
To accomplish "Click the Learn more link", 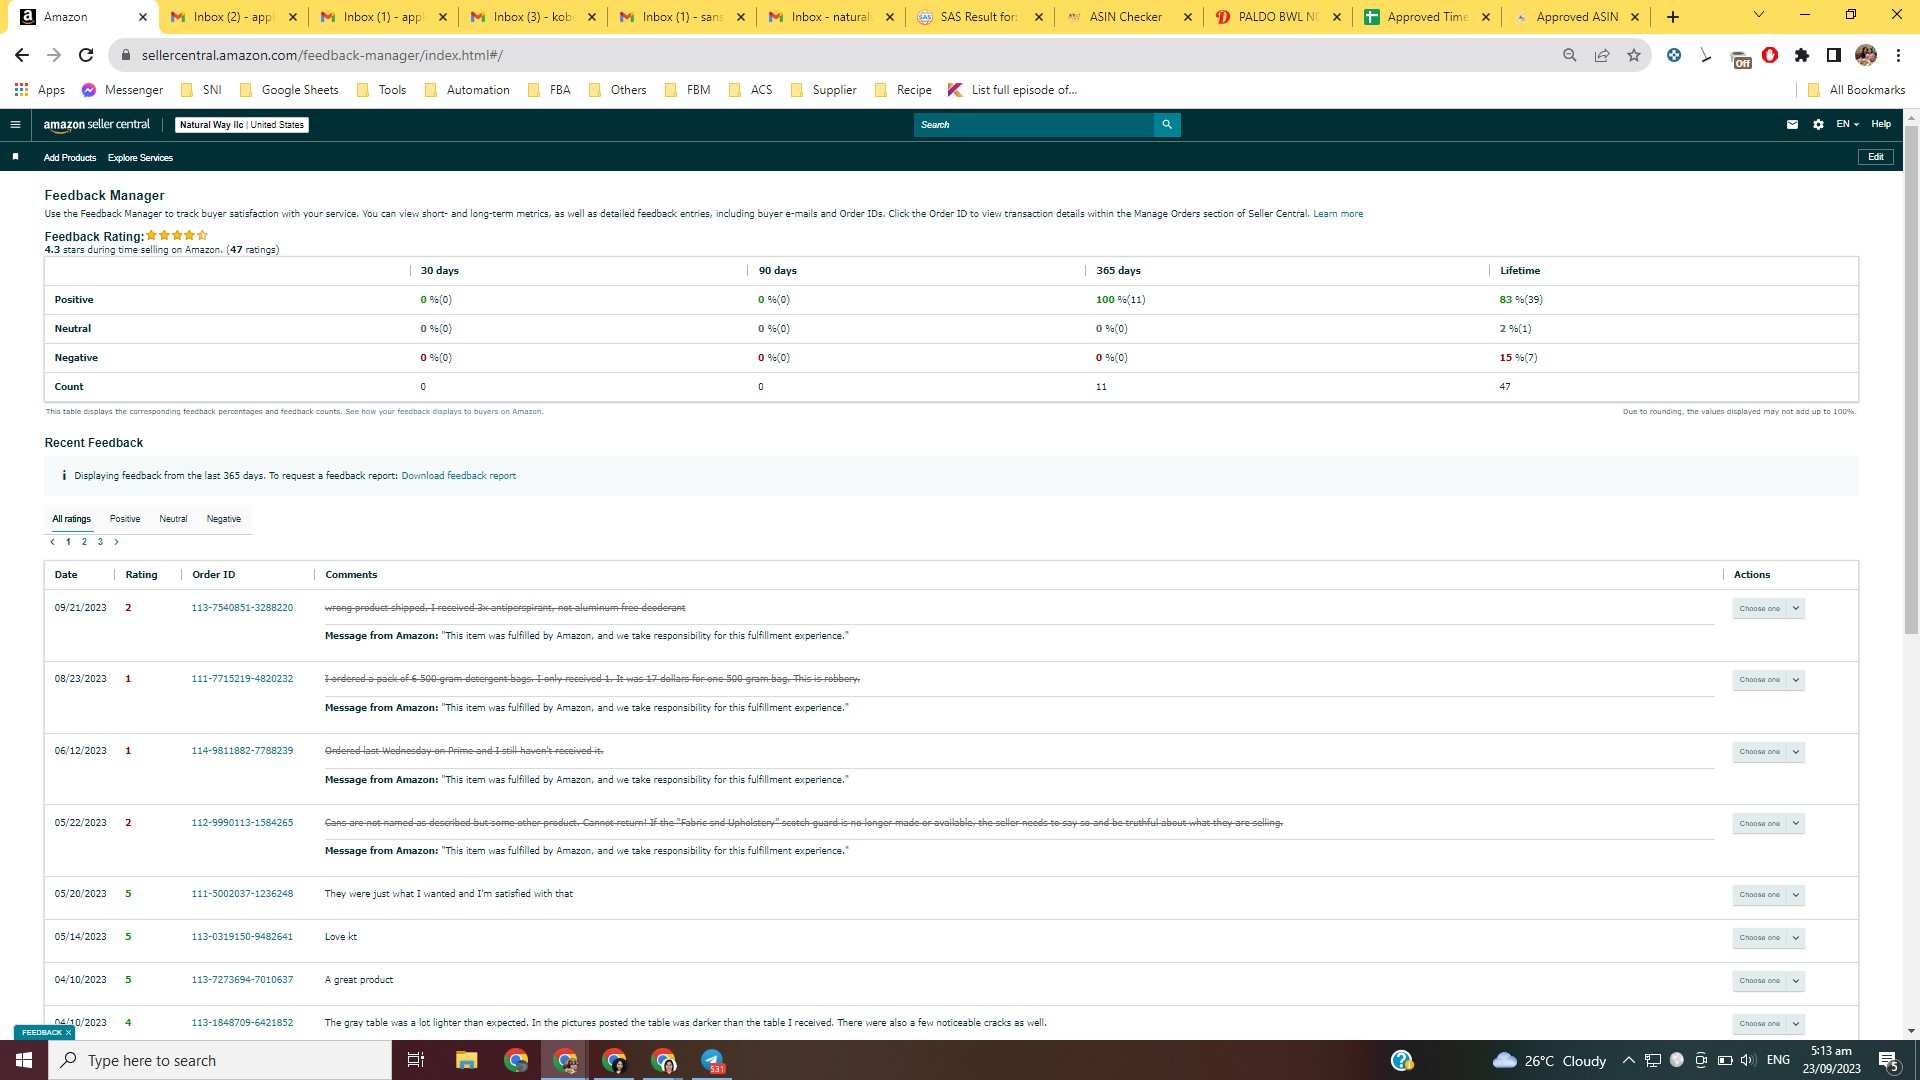I will tap(1338, 214).
